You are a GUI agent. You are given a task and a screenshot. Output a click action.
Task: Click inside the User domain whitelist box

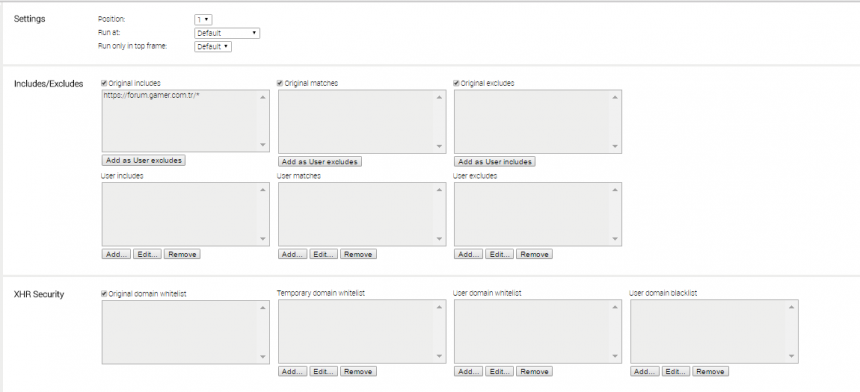(x=538, y=332)
